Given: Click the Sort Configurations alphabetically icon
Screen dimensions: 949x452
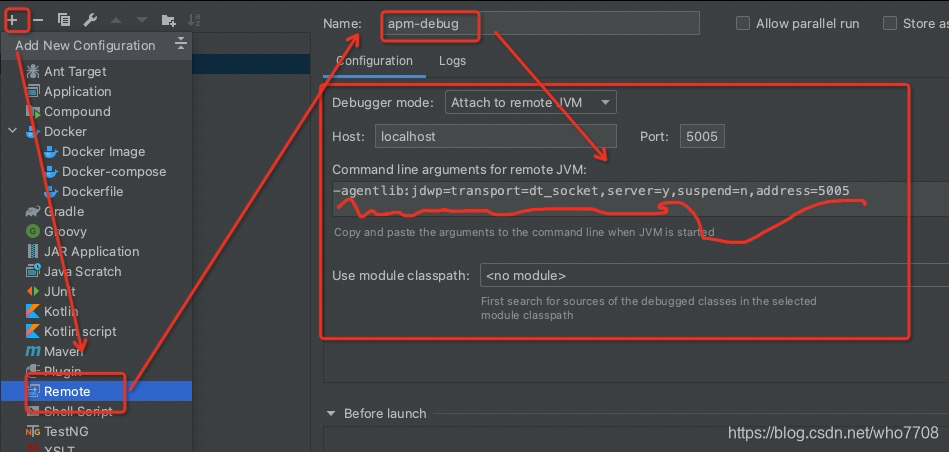Looking at the screenshot, I should coord(194,20).
